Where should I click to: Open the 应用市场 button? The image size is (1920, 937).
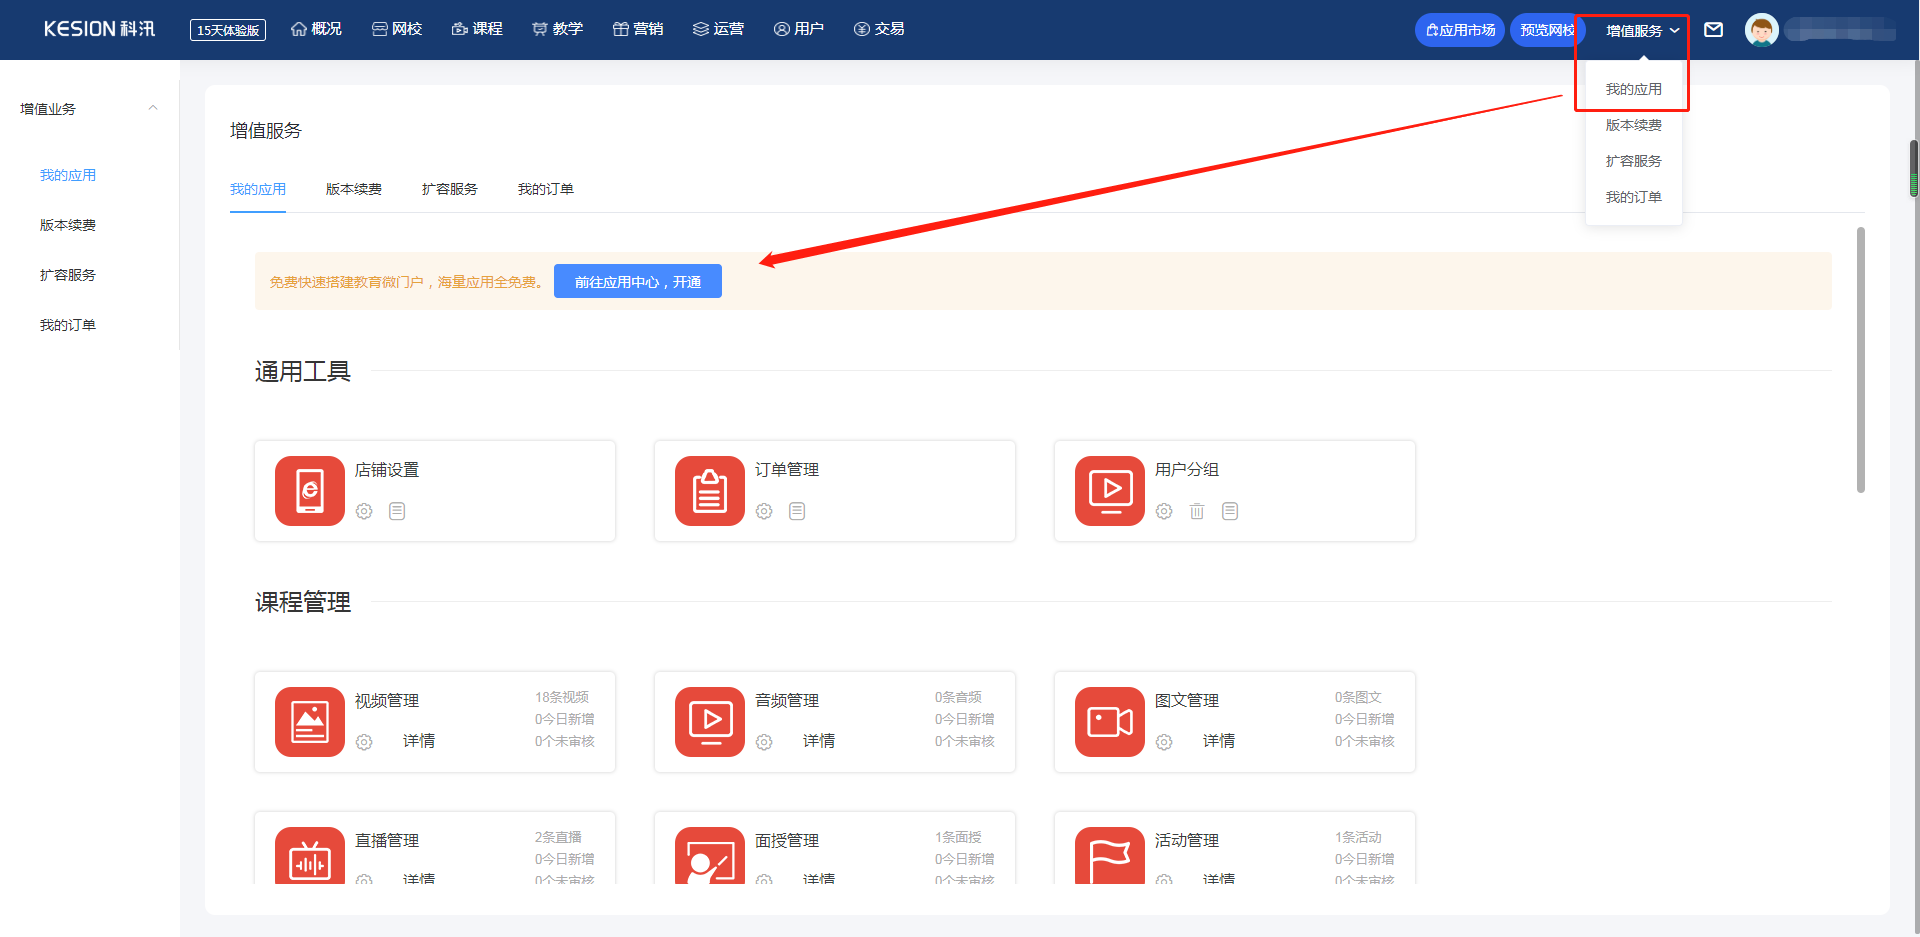pos(1460,30)
